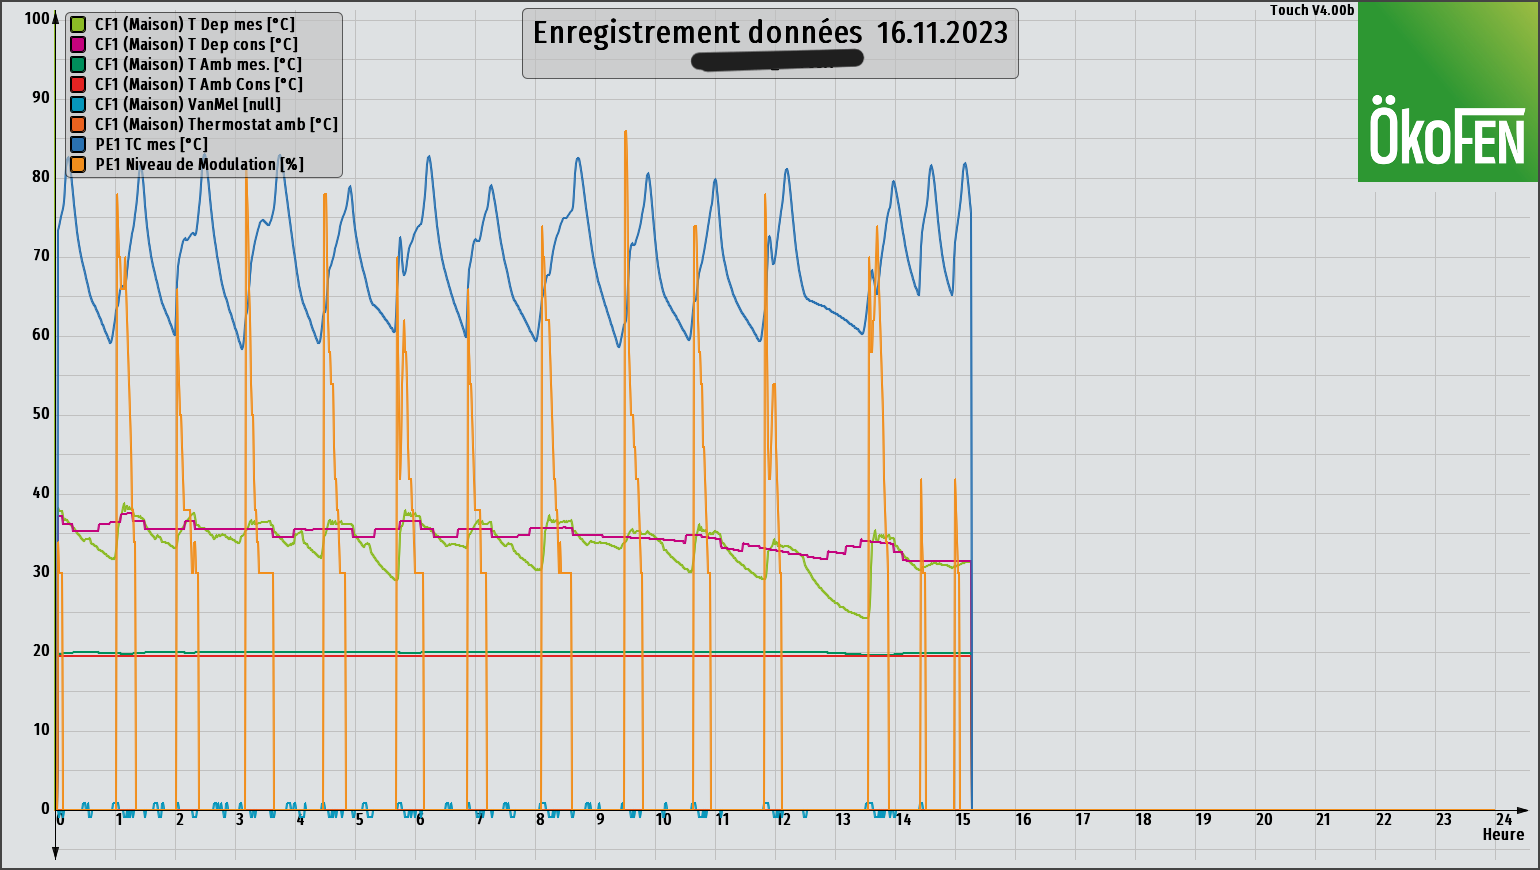Click the orange Niveau de Modulation swatch
1540x870 pixels.
click(x=77, y=165)
